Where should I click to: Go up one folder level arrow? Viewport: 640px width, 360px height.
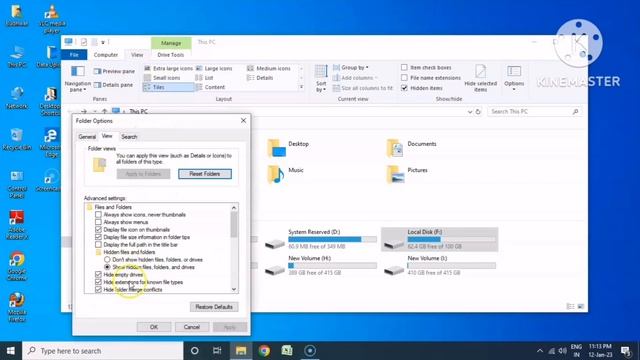pyautogui.click(x=104, y=111)
